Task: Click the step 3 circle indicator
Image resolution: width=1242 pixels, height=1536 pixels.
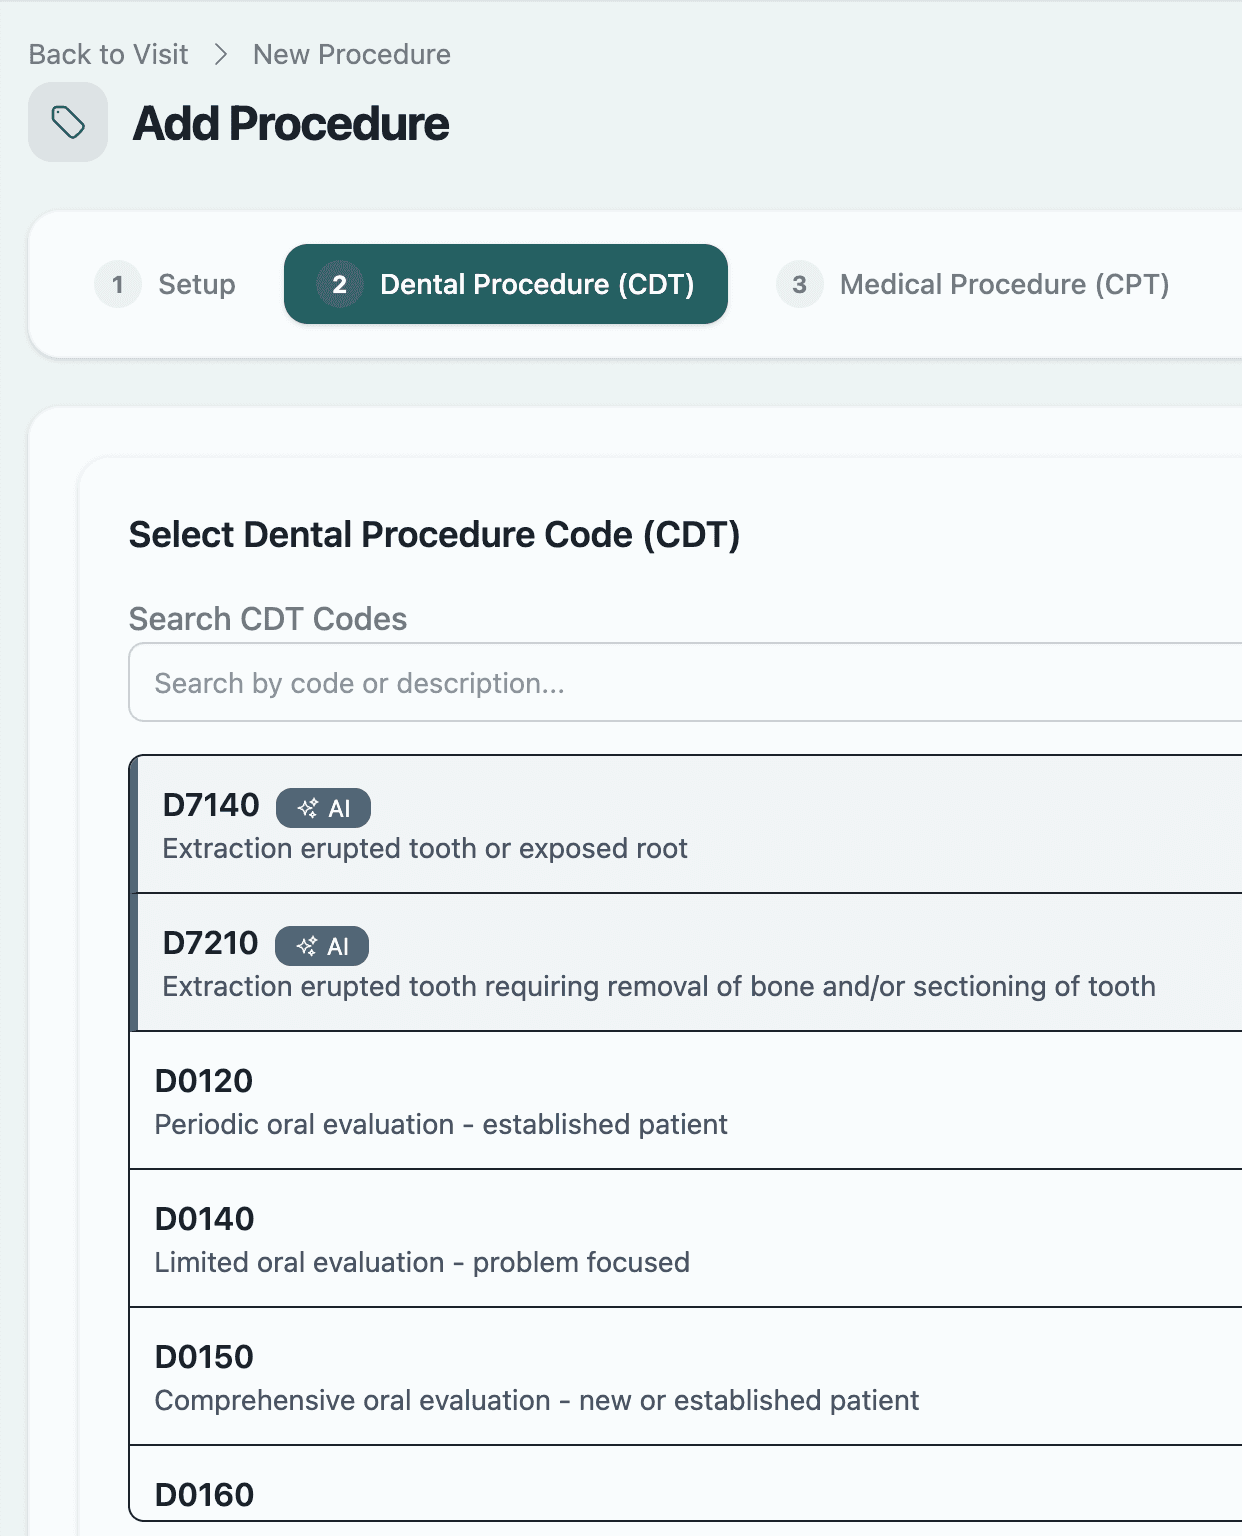Action: (x=798, y=284)
